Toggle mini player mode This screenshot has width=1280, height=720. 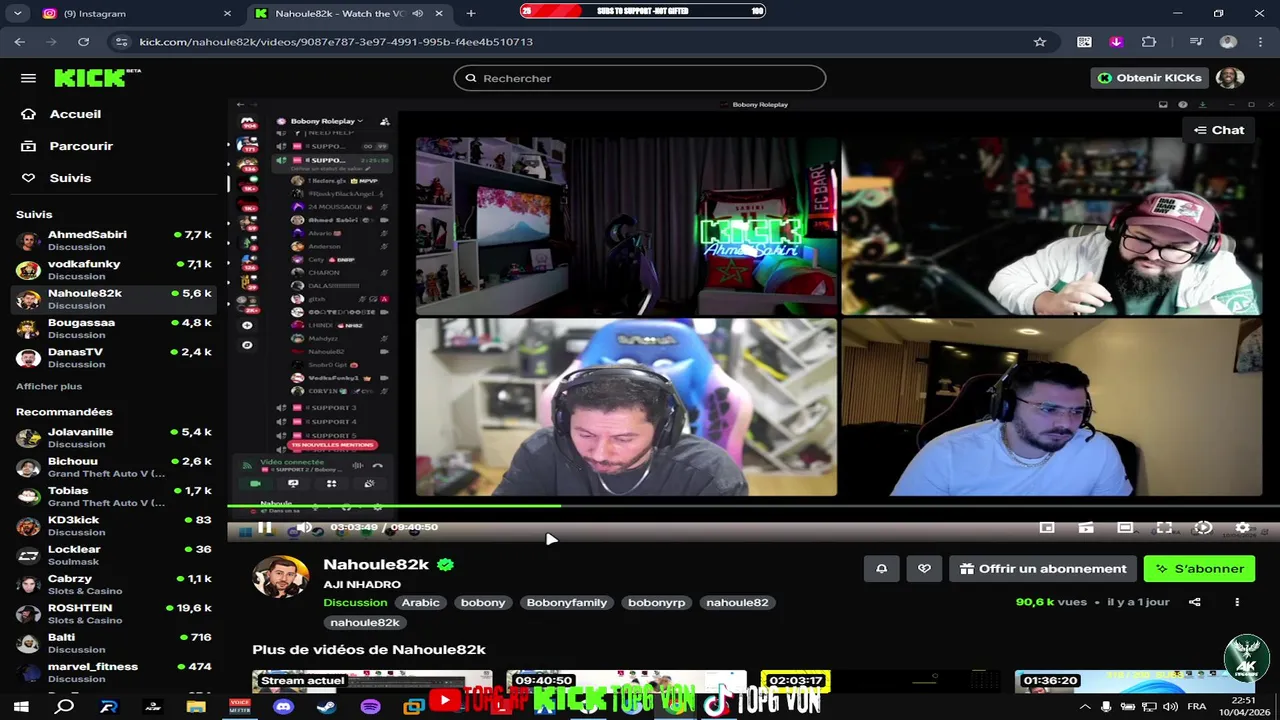click(x=1047, y=527)
